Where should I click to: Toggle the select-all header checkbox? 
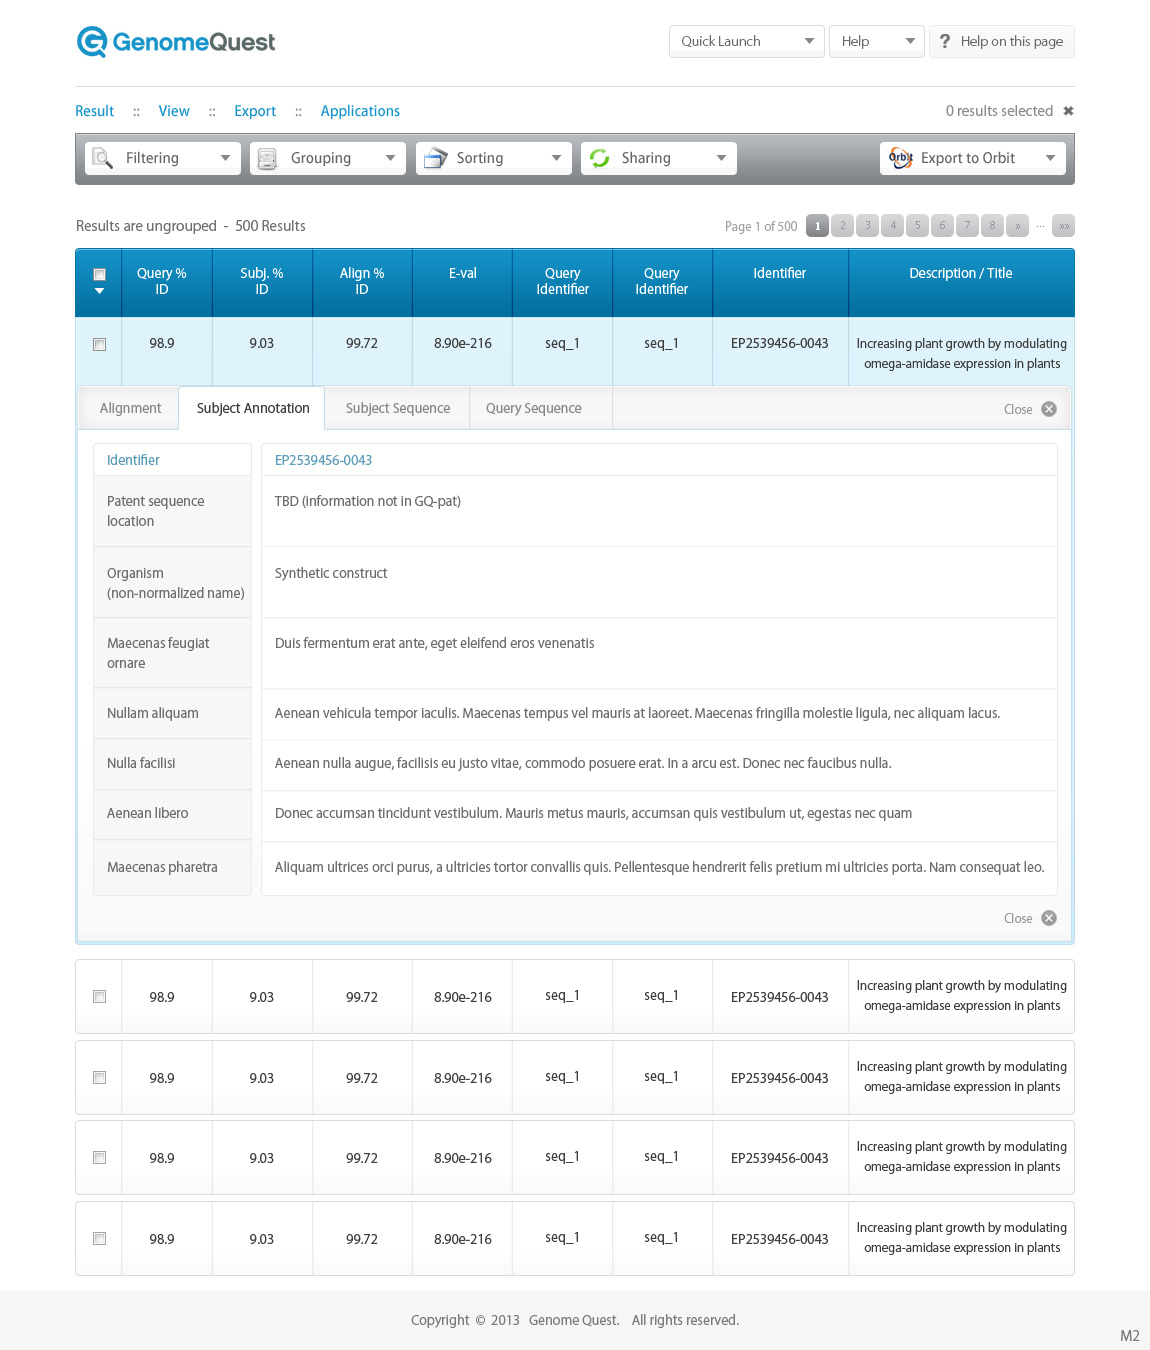pyautogui.click(x=99, y=274)
